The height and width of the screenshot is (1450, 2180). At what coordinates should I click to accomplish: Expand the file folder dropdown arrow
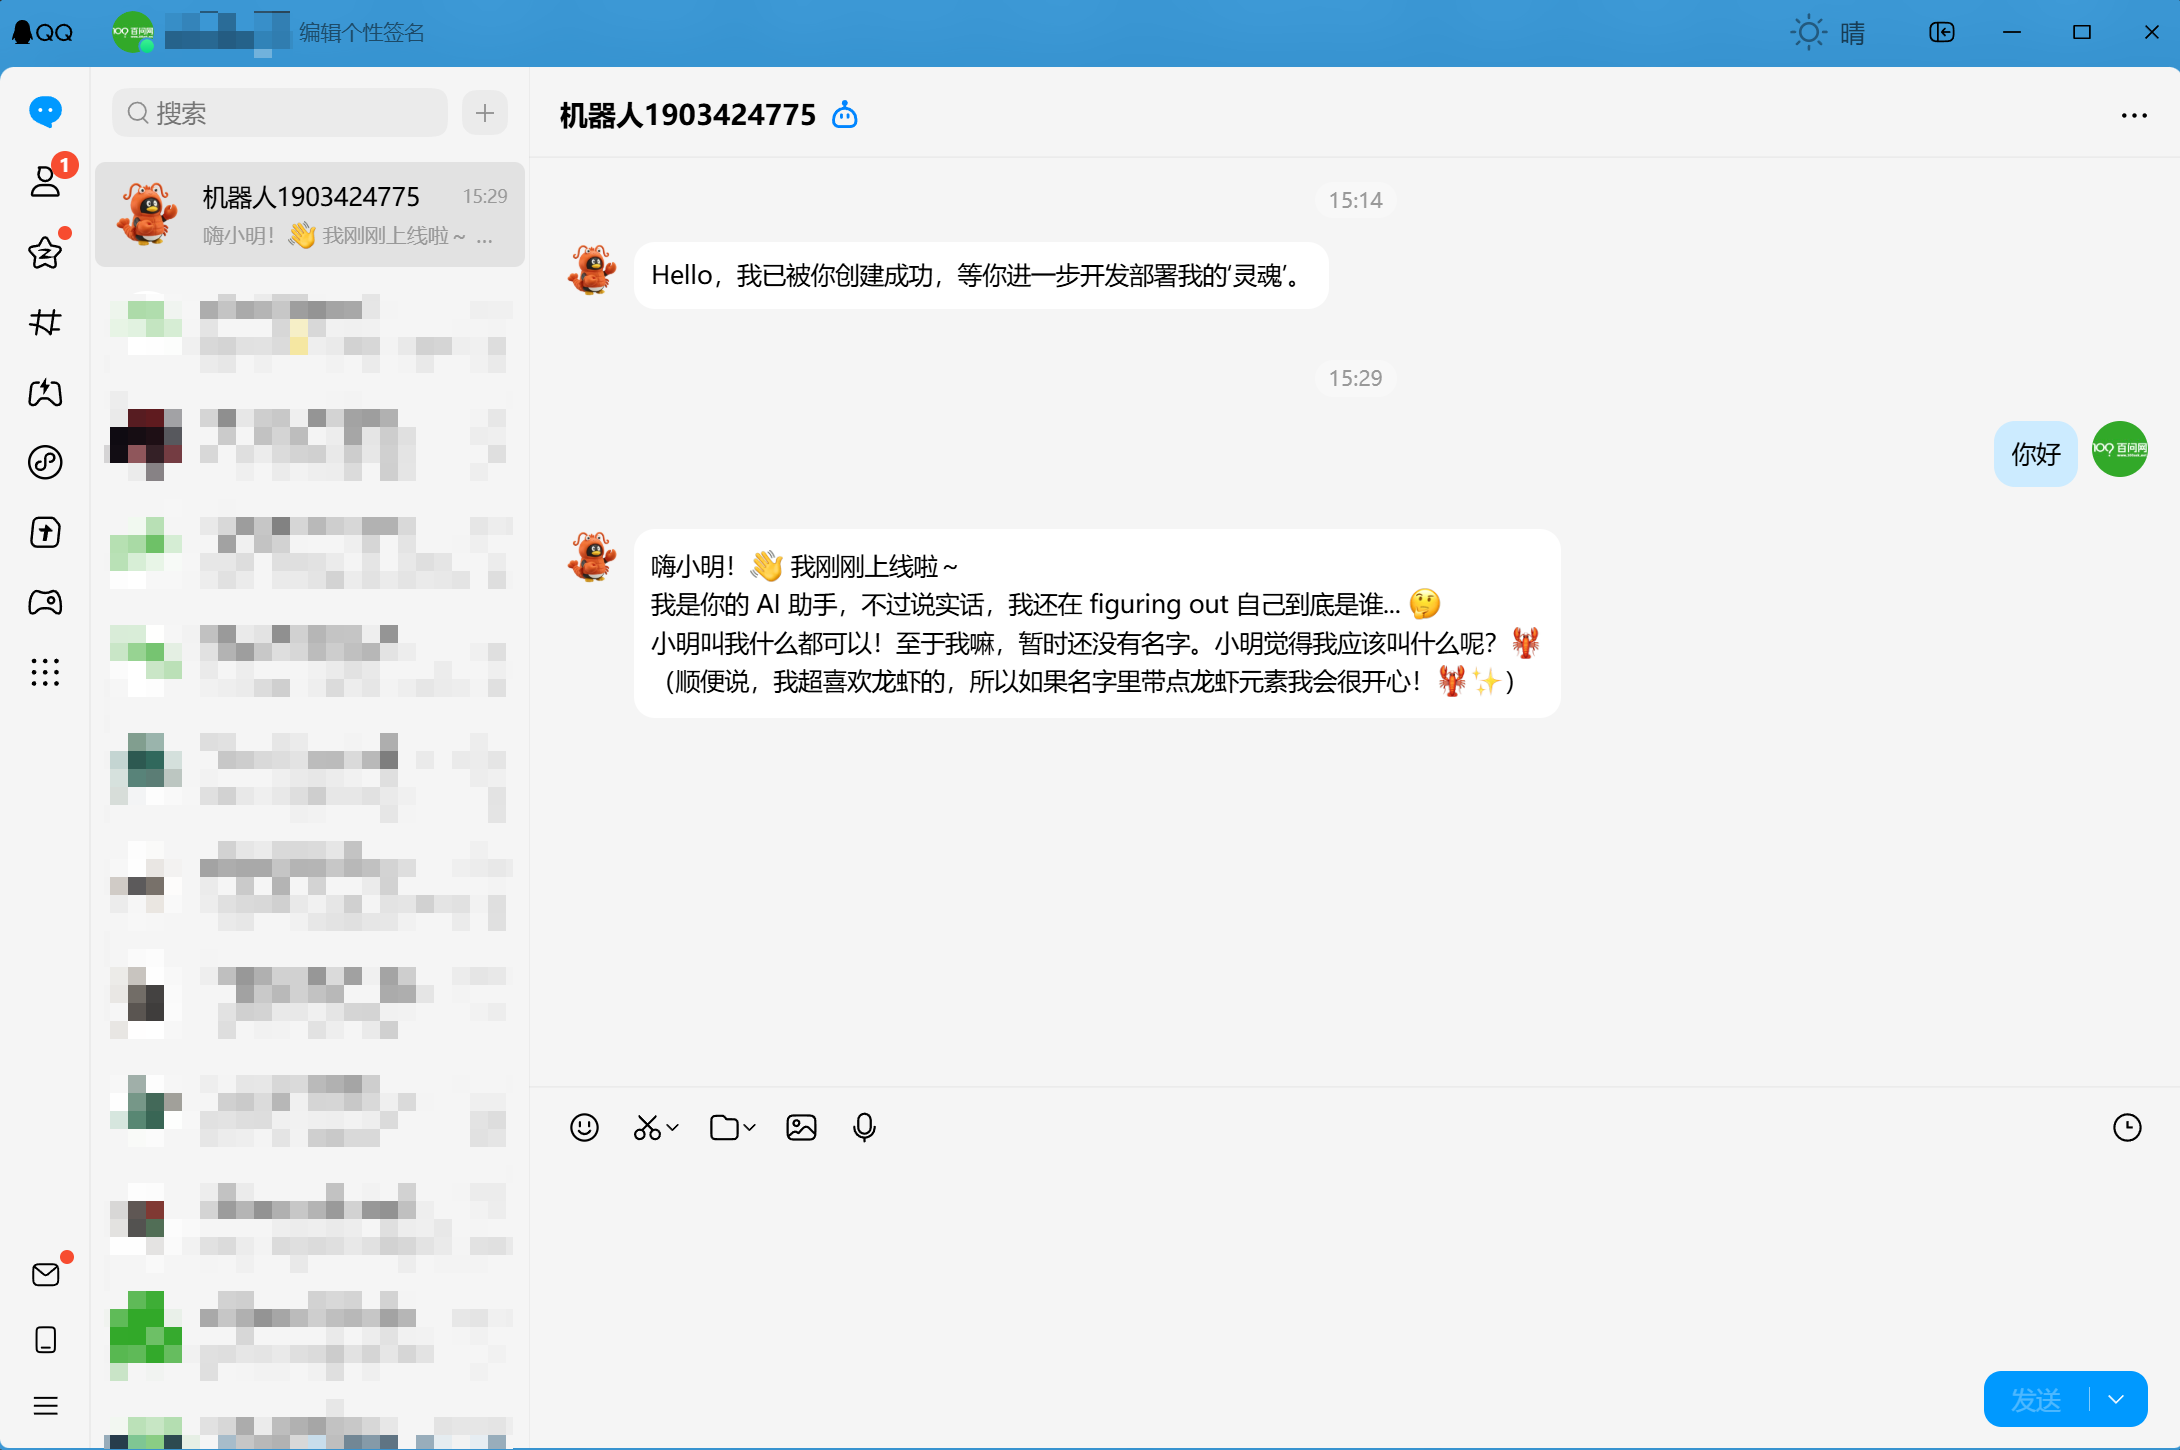(x=750, y=1127)
